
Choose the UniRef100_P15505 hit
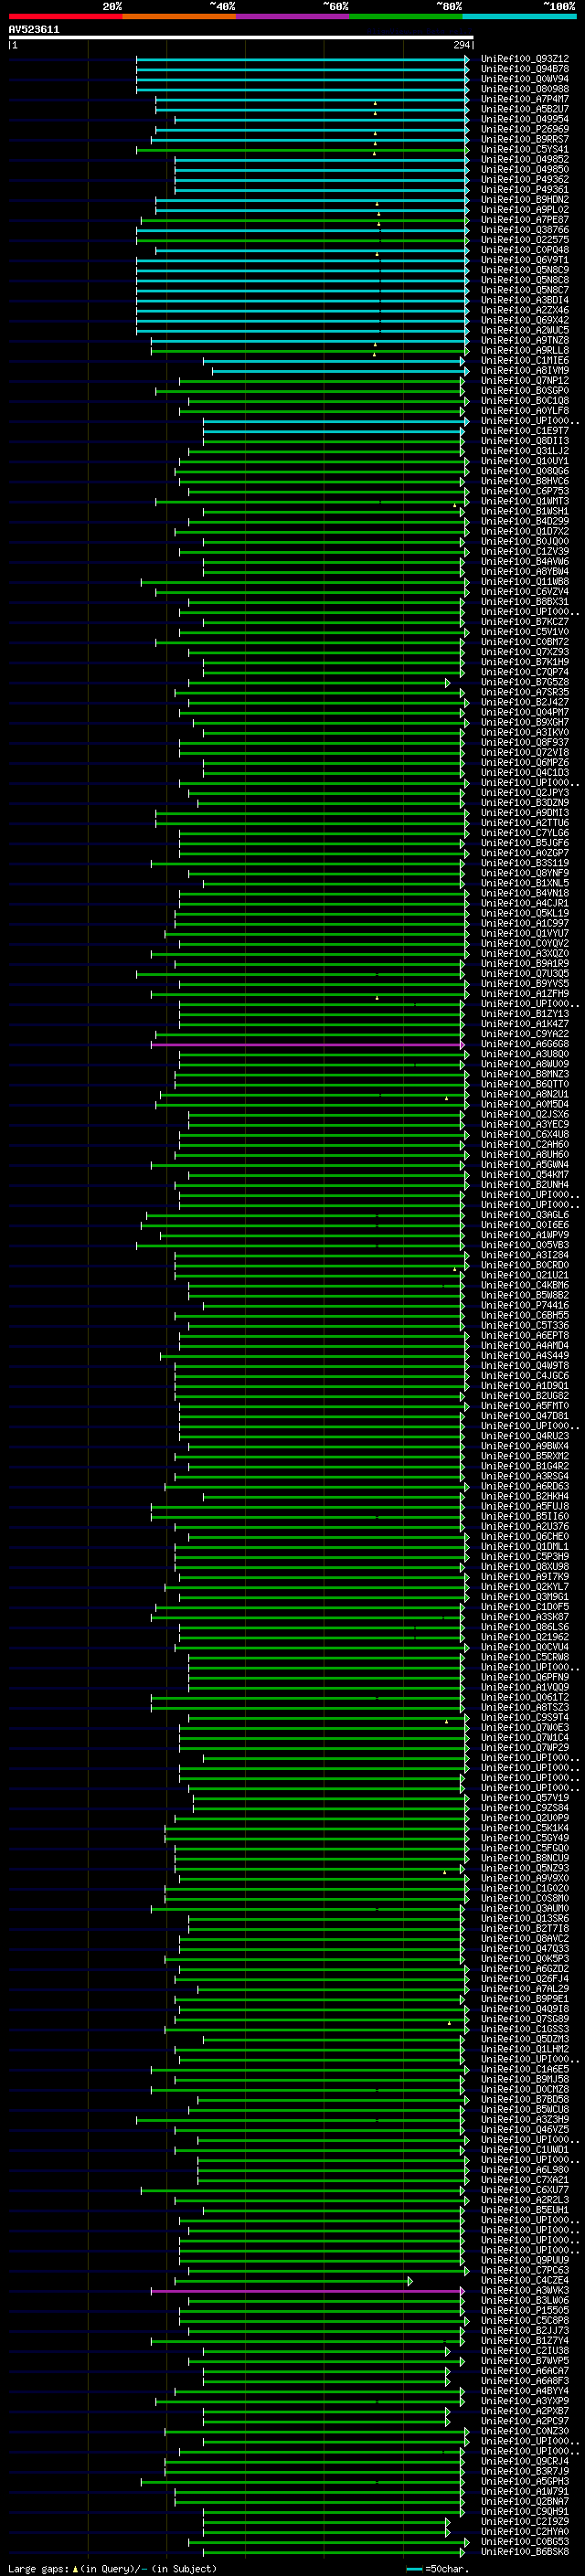pyautogui.click(x=525, y=2311)
